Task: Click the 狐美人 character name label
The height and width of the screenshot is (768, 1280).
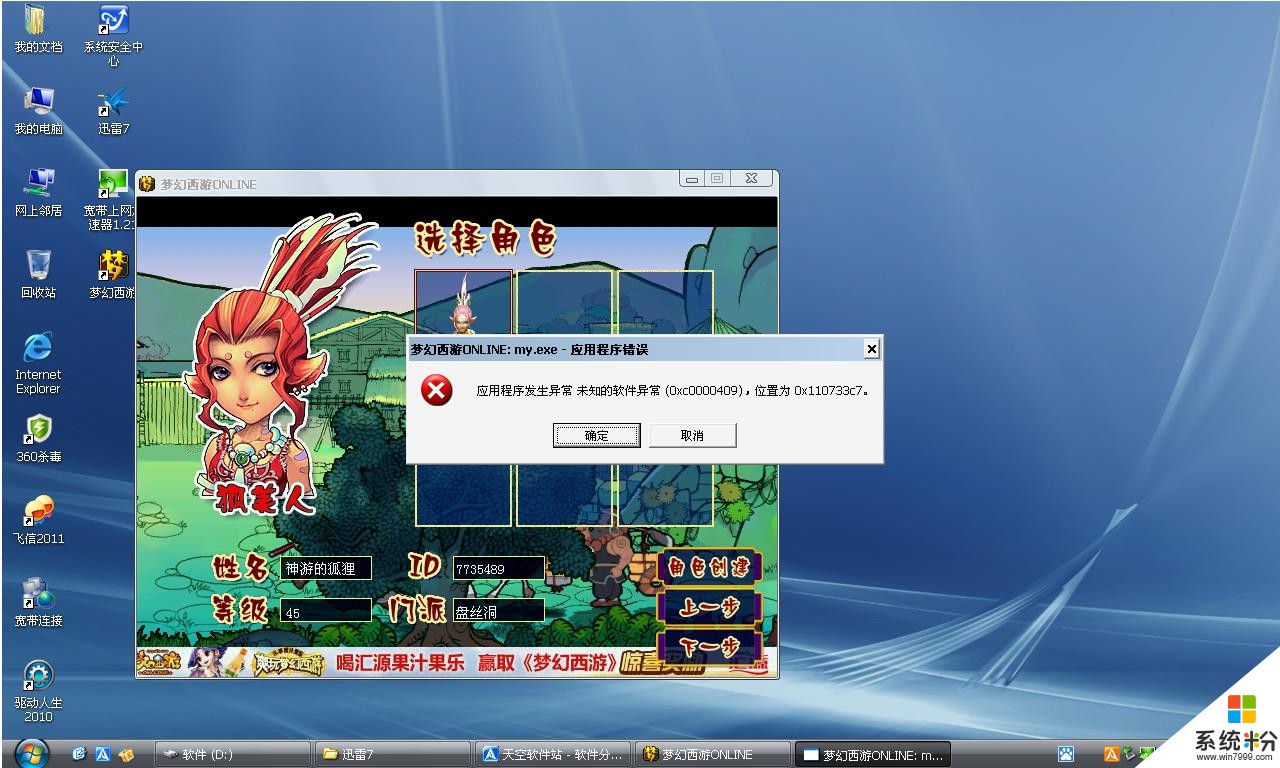Action: [265, 498]
